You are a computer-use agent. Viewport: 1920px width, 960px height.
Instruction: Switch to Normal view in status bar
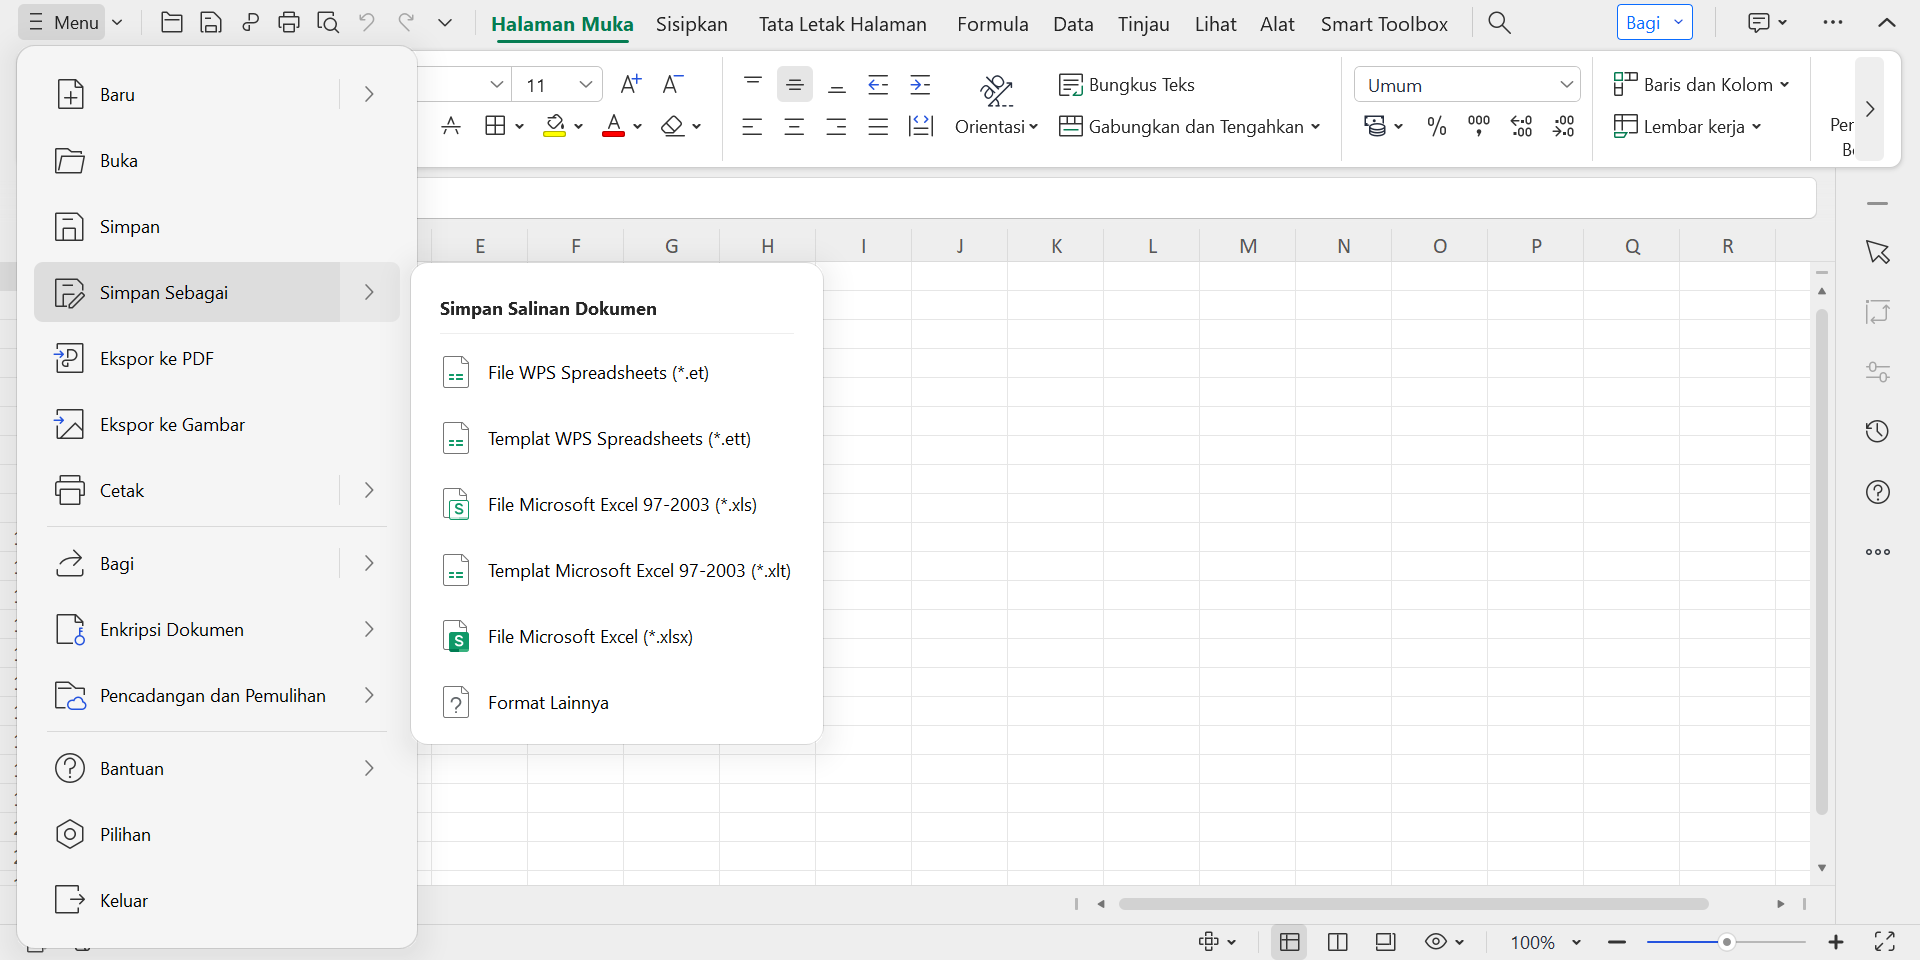[x=1290, y=941]
